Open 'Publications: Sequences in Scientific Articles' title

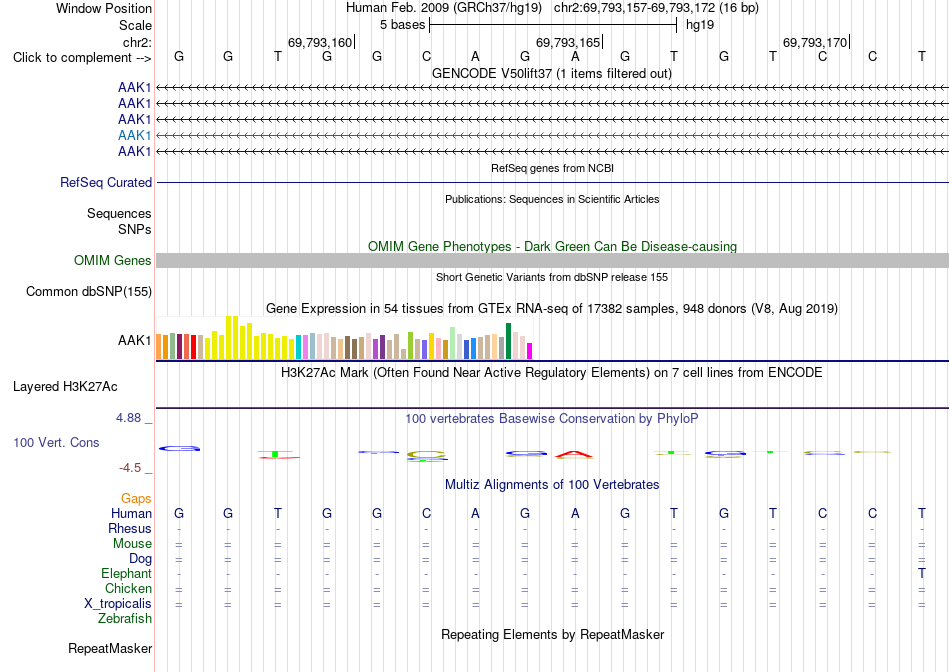[552, 199]
